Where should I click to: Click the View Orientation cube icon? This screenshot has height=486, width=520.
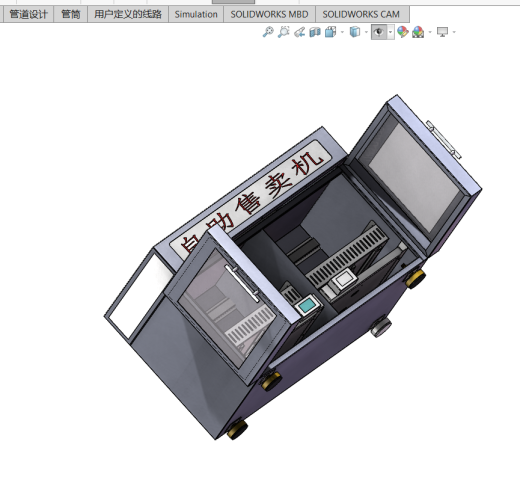click(330, 32)
